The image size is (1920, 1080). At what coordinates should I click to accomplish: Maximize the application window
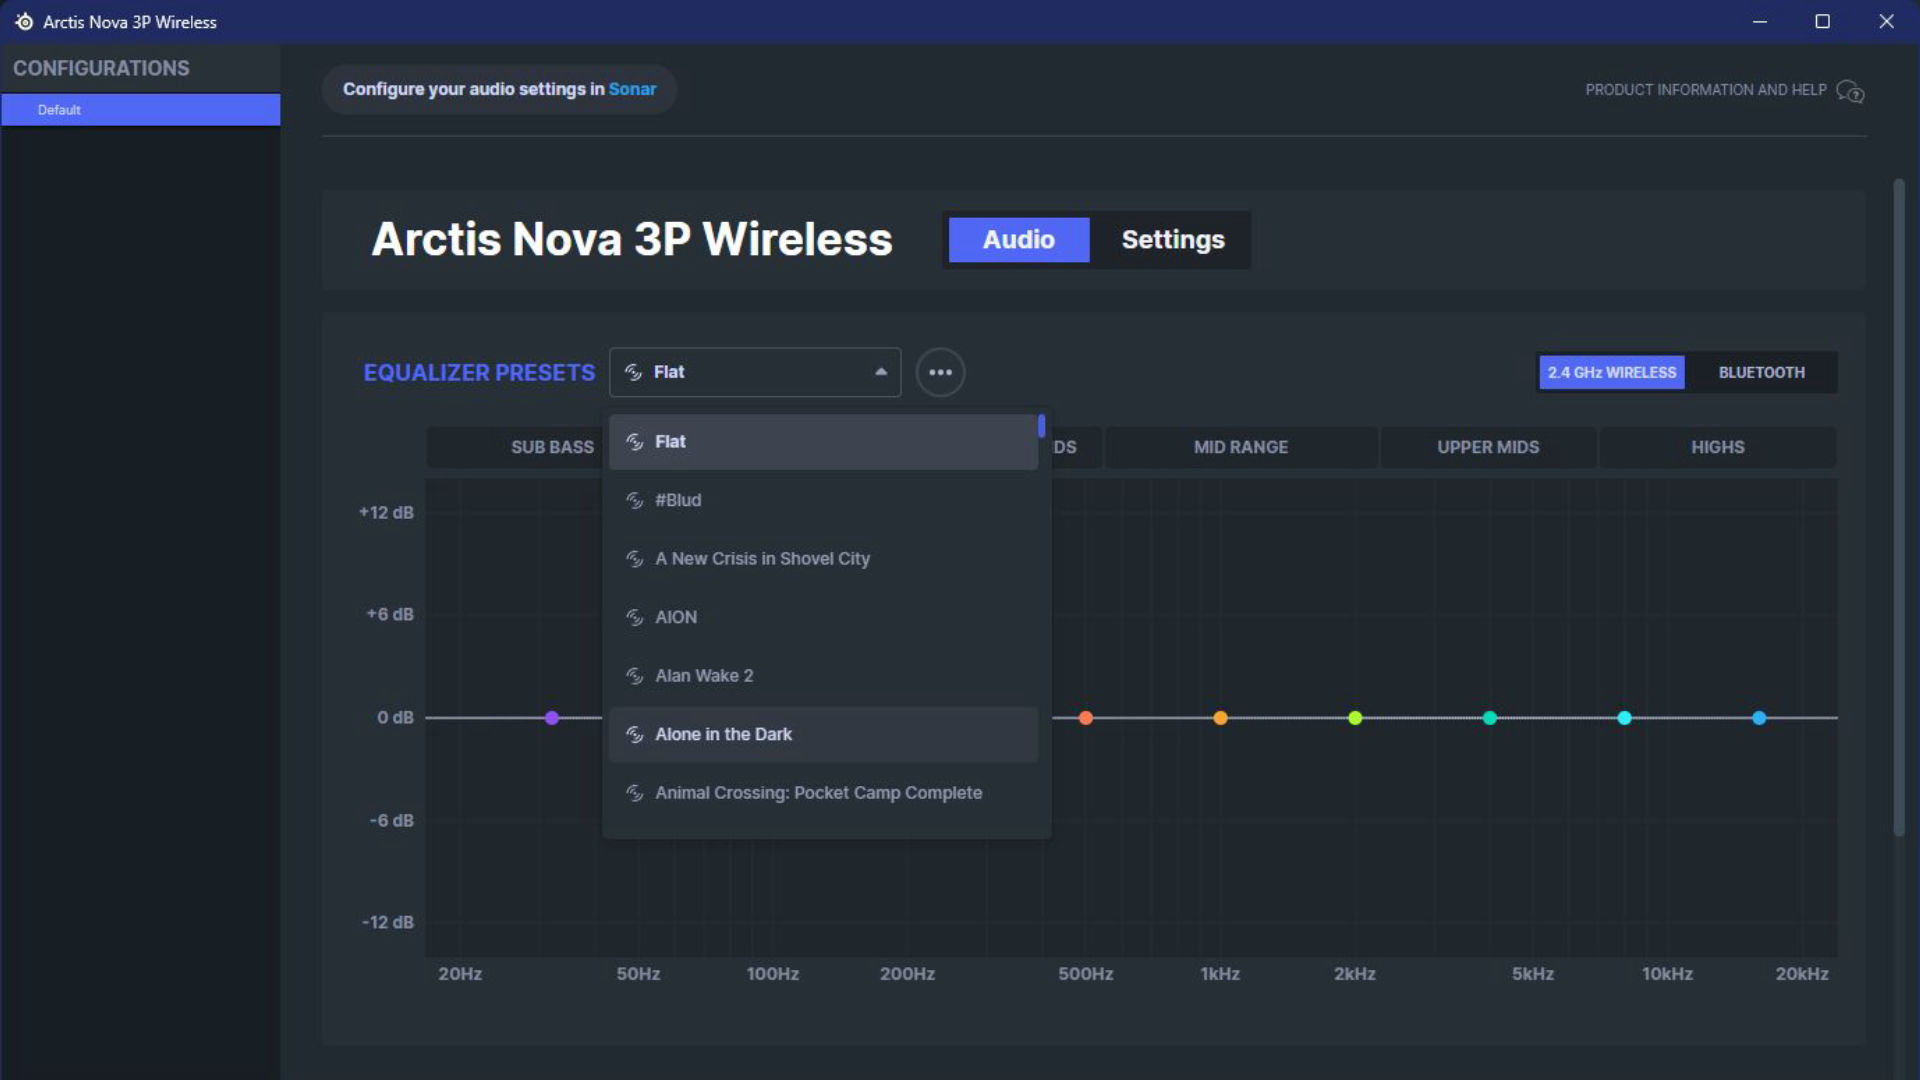click(x=1822, y=21)
